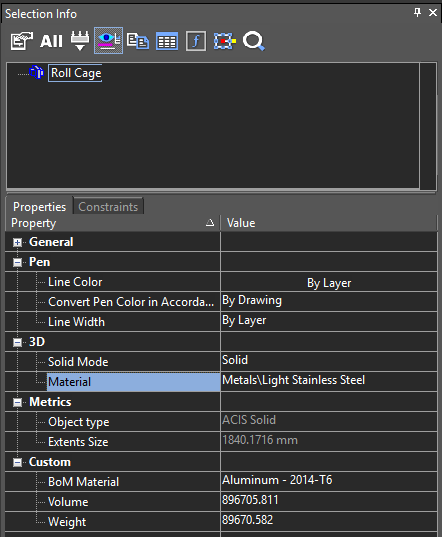Click the magnifier search icon
Image resolution: width=442 pixels, height=537 pixels.
coord(254,41)
